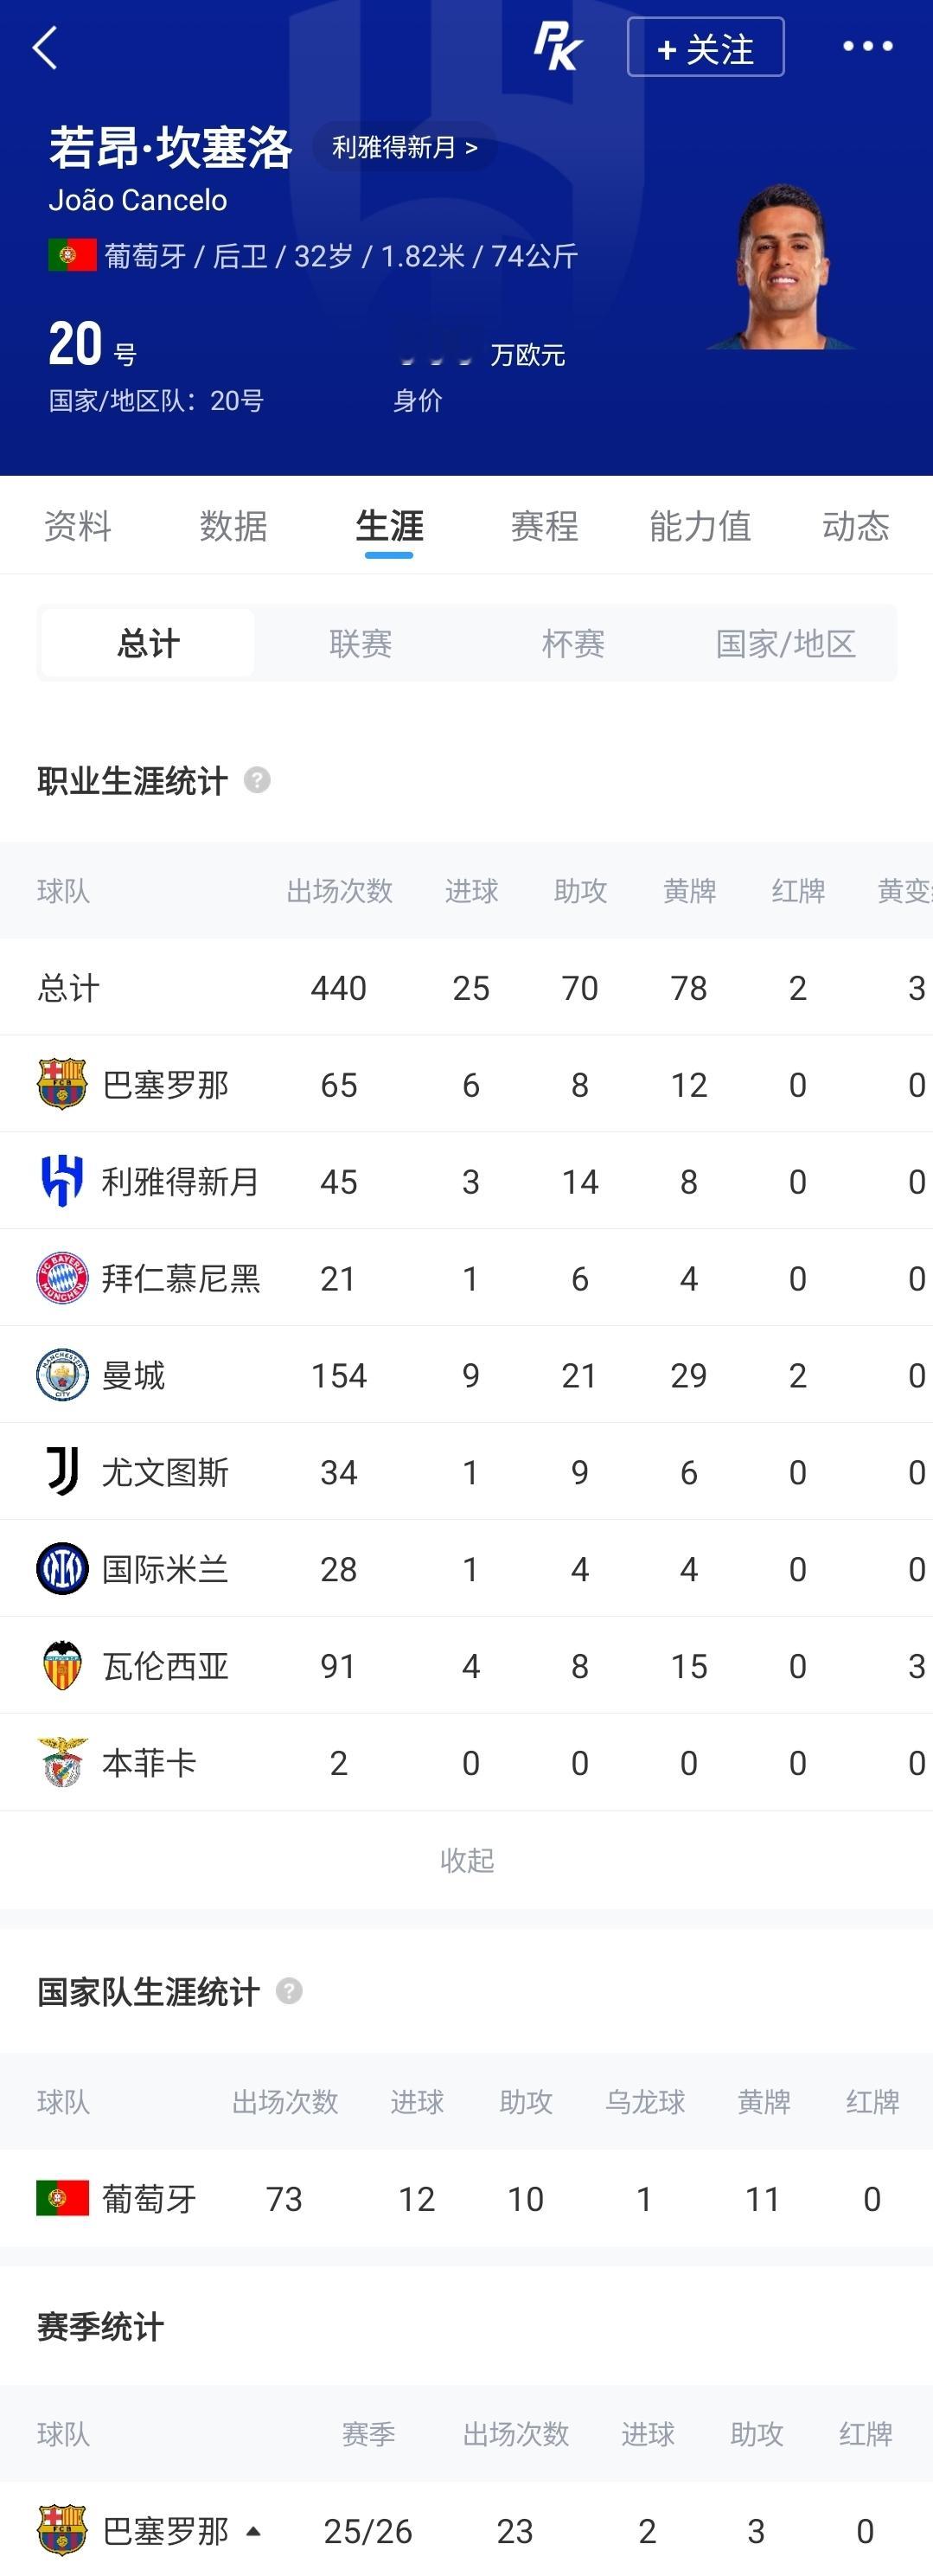
Task: Follow the player with +关注 button
Action: point(705,47)
